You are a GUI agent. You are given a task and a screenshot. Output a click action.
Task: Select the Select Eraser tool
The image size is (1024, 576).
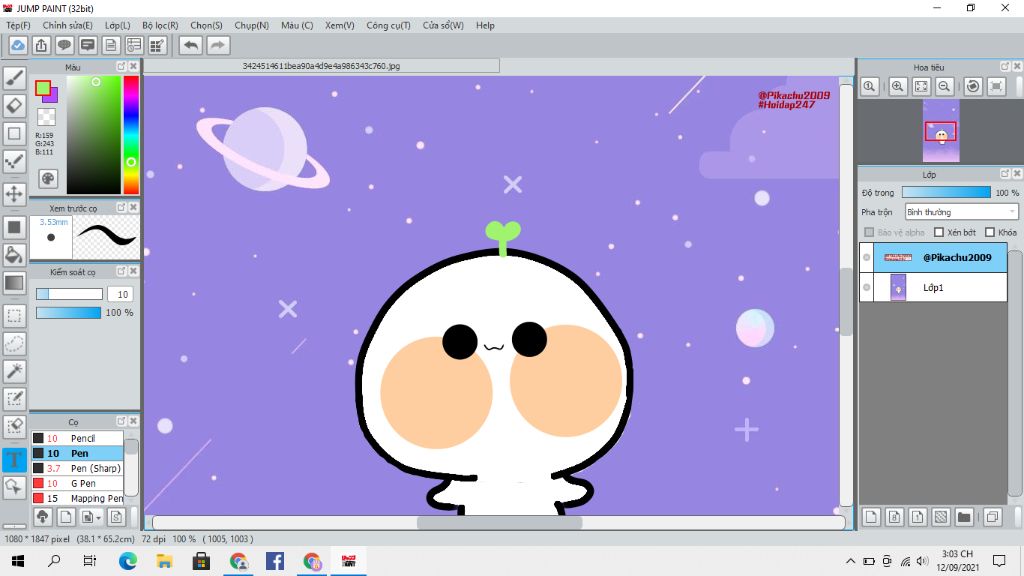(x=14, y=426)
